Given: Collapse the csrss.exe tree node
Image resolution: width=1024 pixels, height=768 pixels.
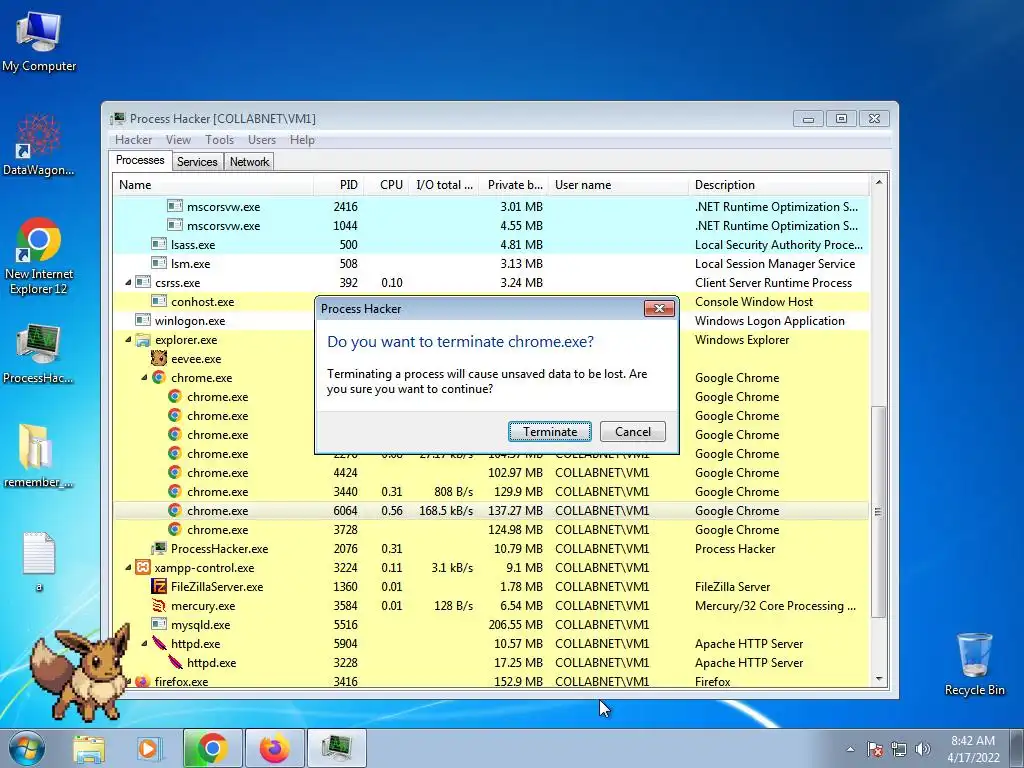Looking at the screenshot, I should pos(128,283).
